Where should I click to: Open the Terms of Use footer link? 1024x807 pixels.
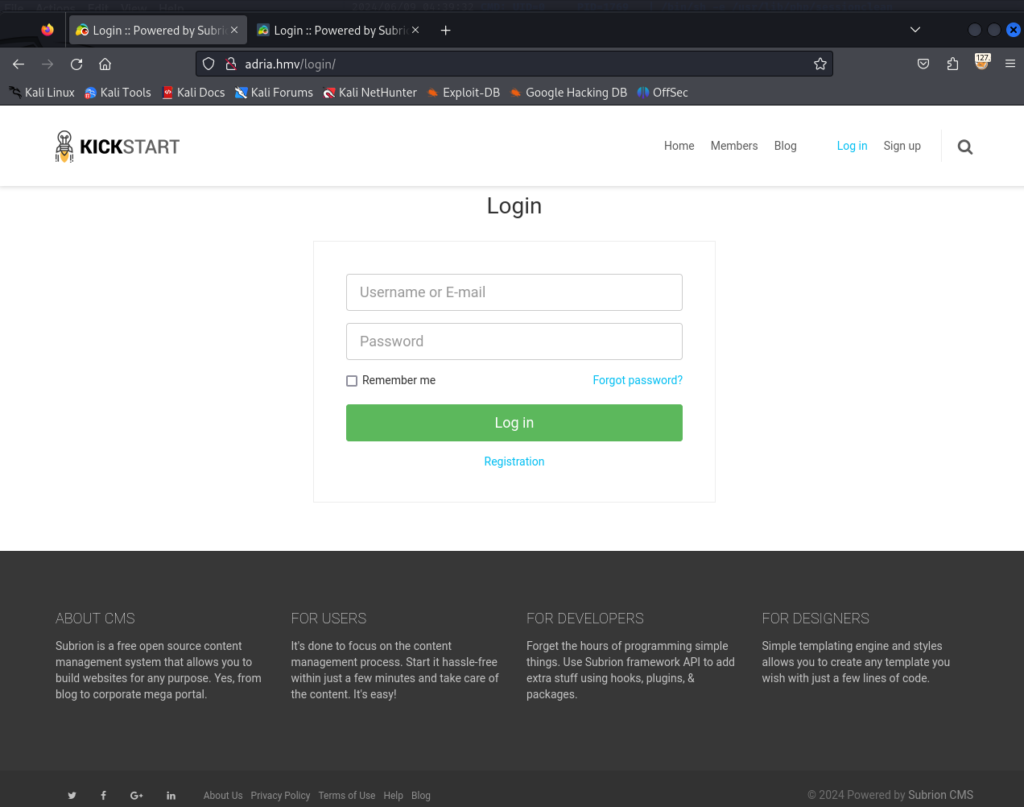pos(347,795)
